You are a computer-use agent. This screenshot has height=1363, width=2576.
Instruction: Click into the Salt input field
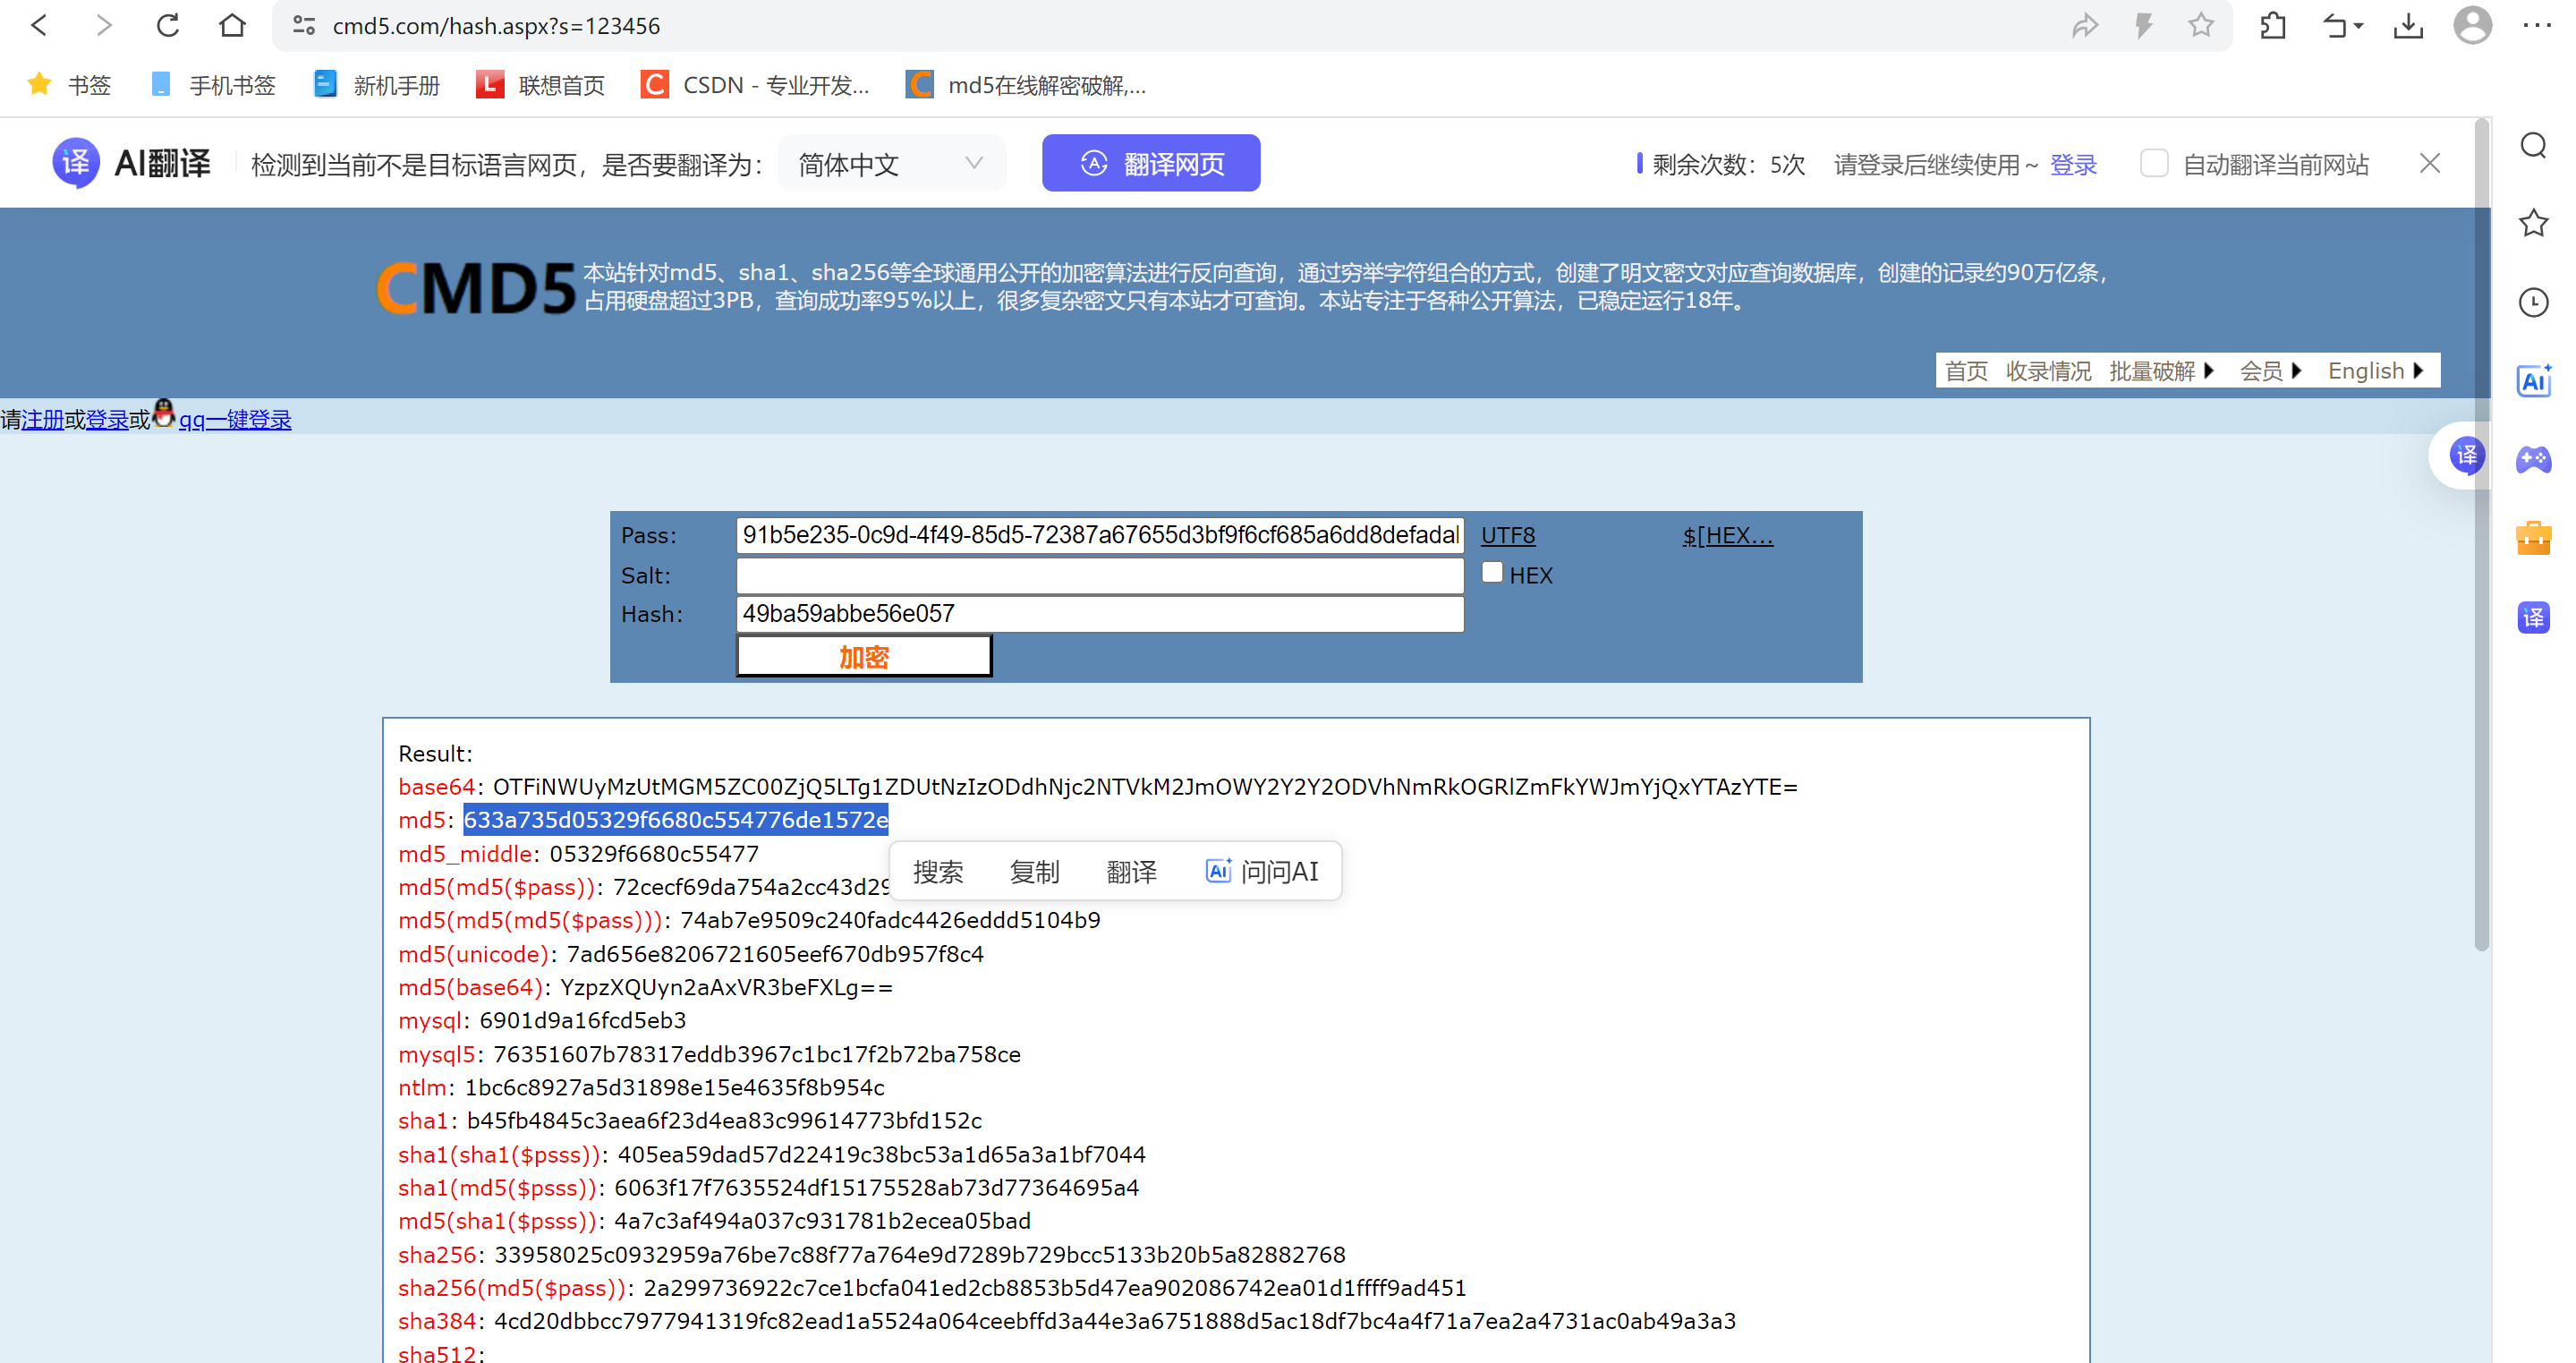tap(1099, 575)
